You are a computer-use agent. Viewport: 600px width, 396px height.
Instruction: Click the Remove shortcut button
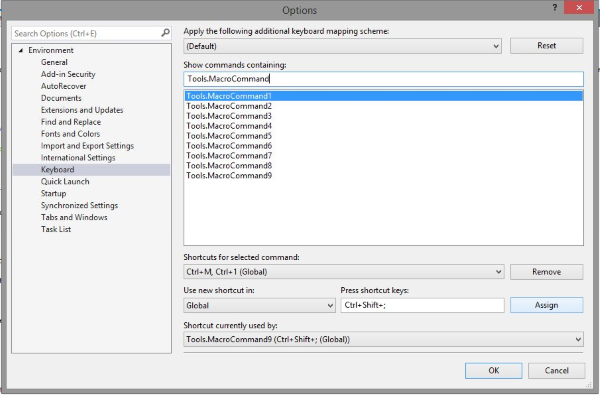tap(546, 272)
